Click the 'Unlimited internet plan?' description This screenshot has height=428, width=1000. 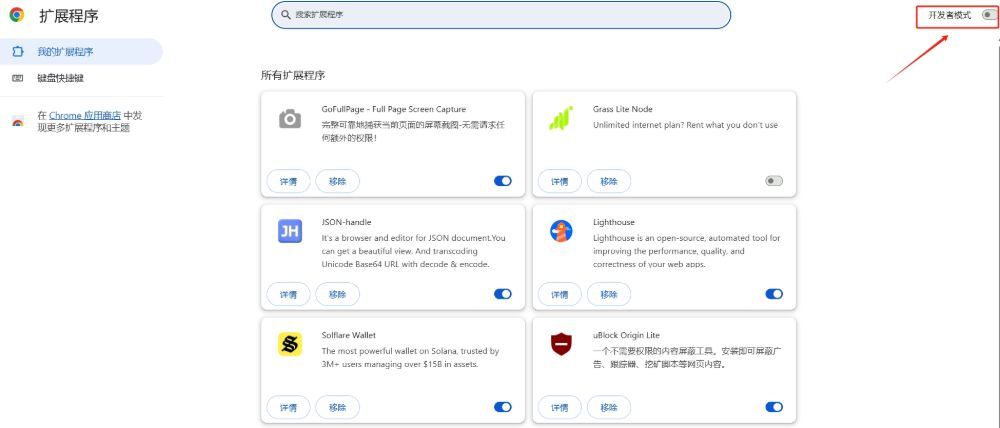click(x=685, y=125)
